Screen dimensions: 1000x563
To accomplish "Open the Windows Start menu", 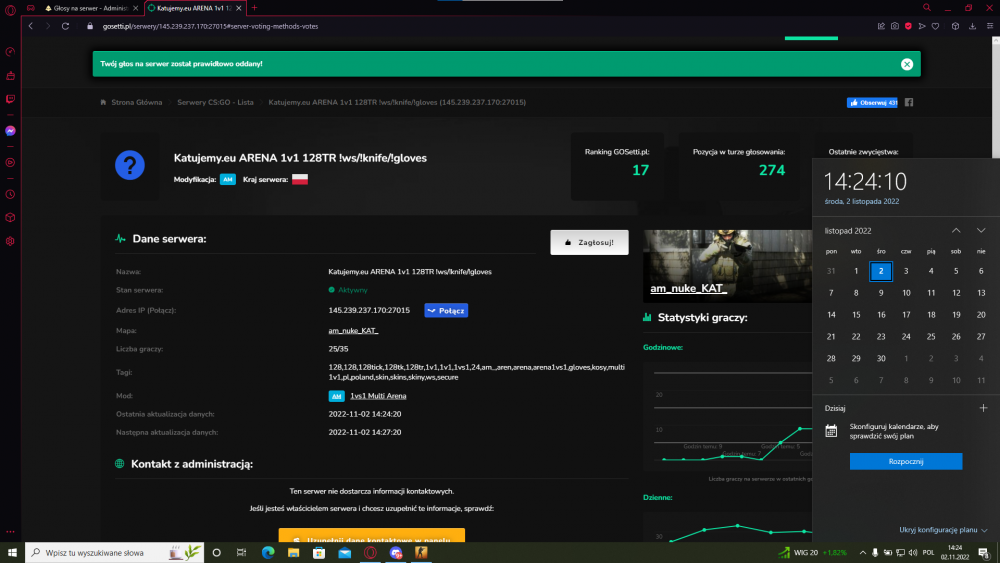I will tap(12, 553).
